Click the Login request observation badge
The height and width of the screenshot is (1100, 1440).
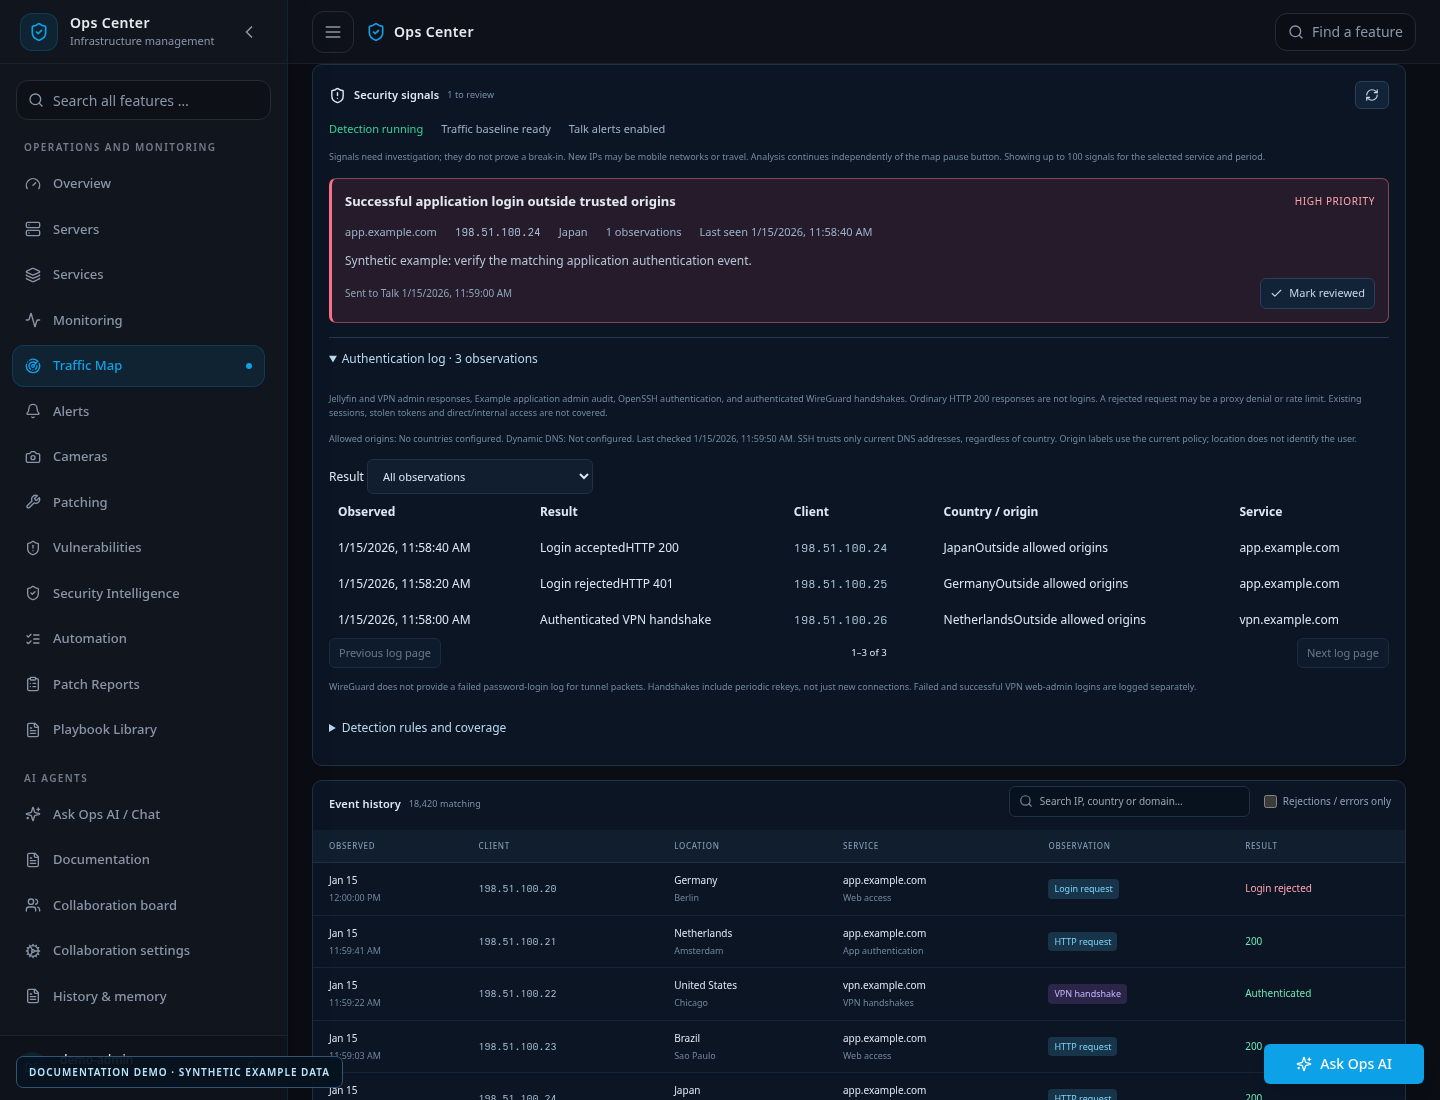pos(1083,889)
